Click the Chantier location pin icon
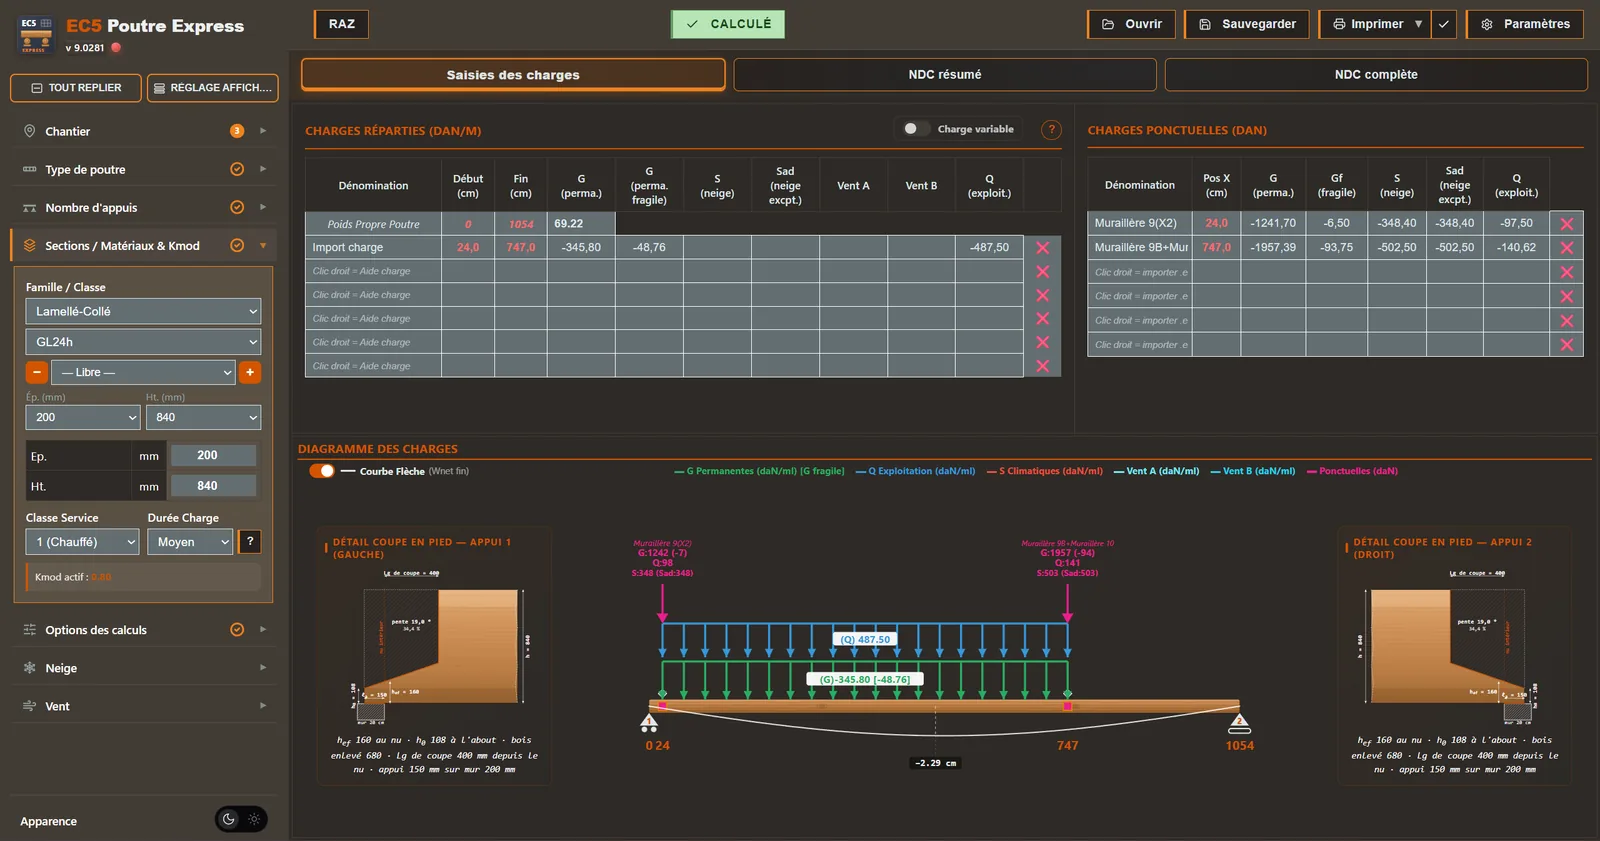Screen dimensions: 1600x841 pyautogui.click(x=29, y=131)
